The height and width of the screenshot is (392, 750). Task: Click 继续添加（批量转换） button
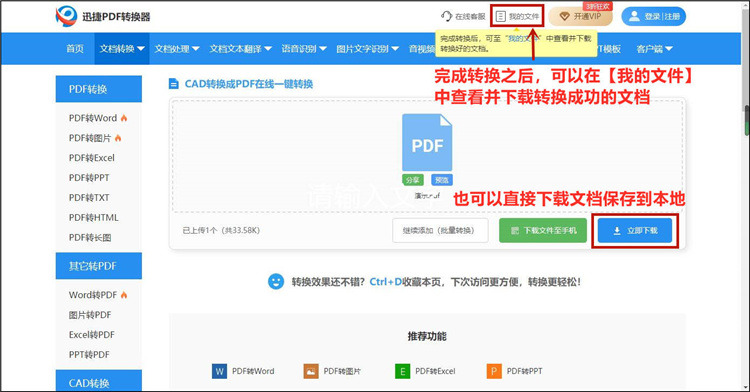(440, 230)
